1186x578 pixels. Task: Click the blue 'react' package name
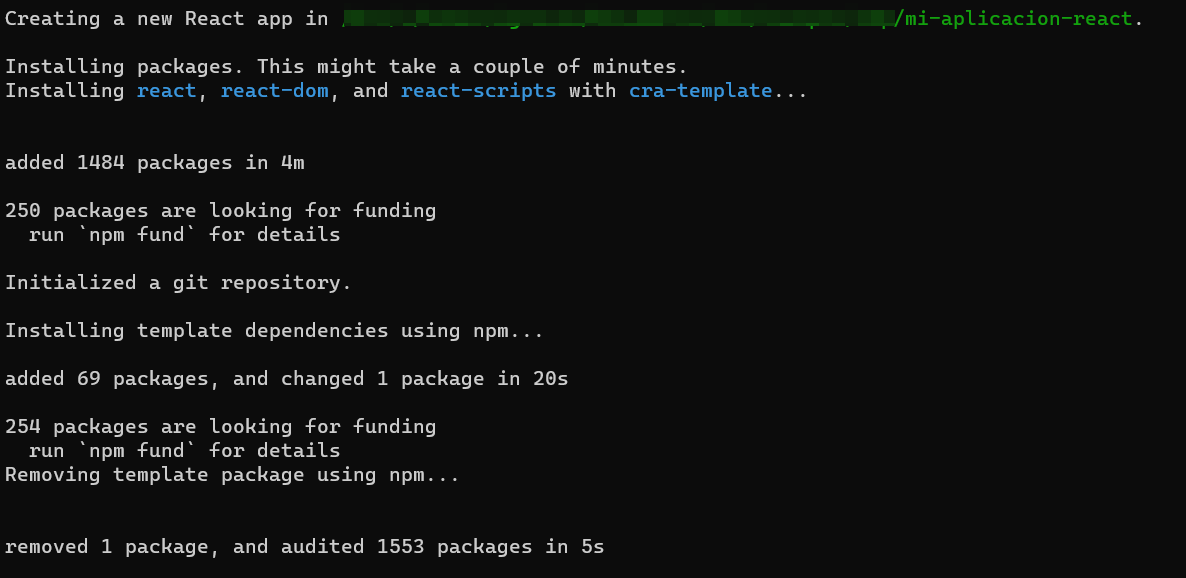(x=166, y=91)
